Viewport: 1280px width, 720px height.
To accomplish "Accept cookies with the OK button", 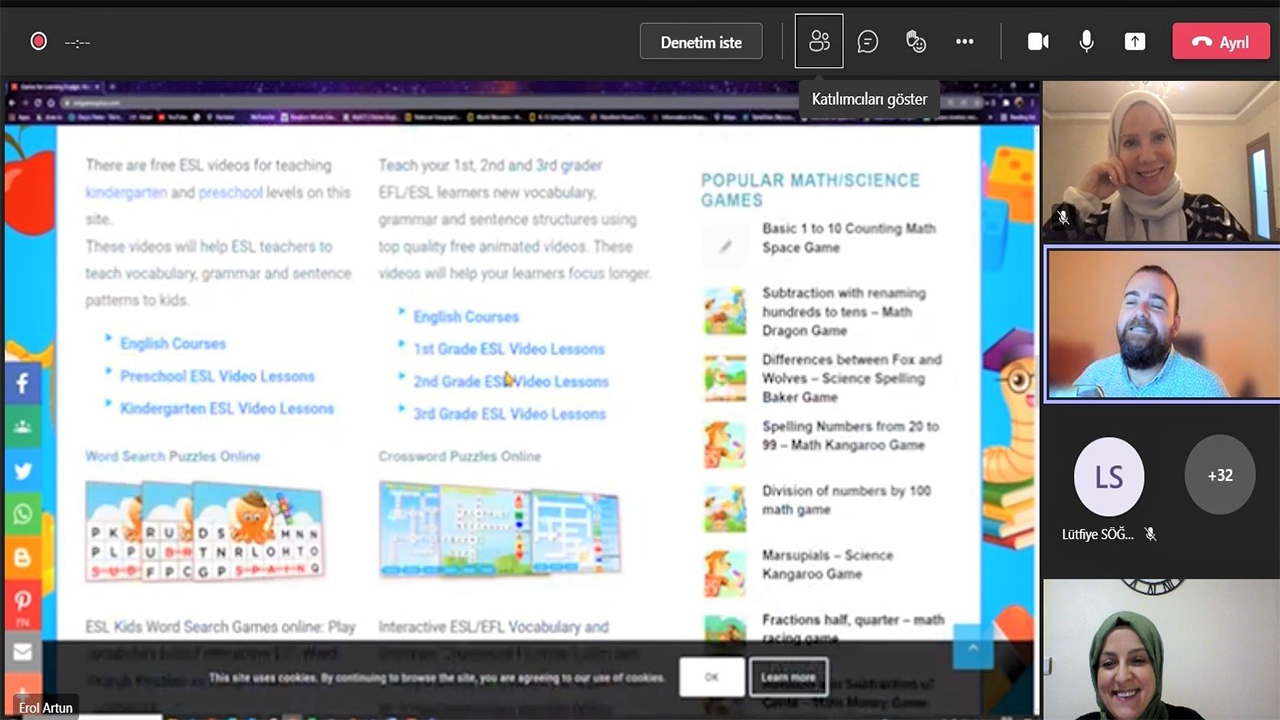I will [711, 677].
